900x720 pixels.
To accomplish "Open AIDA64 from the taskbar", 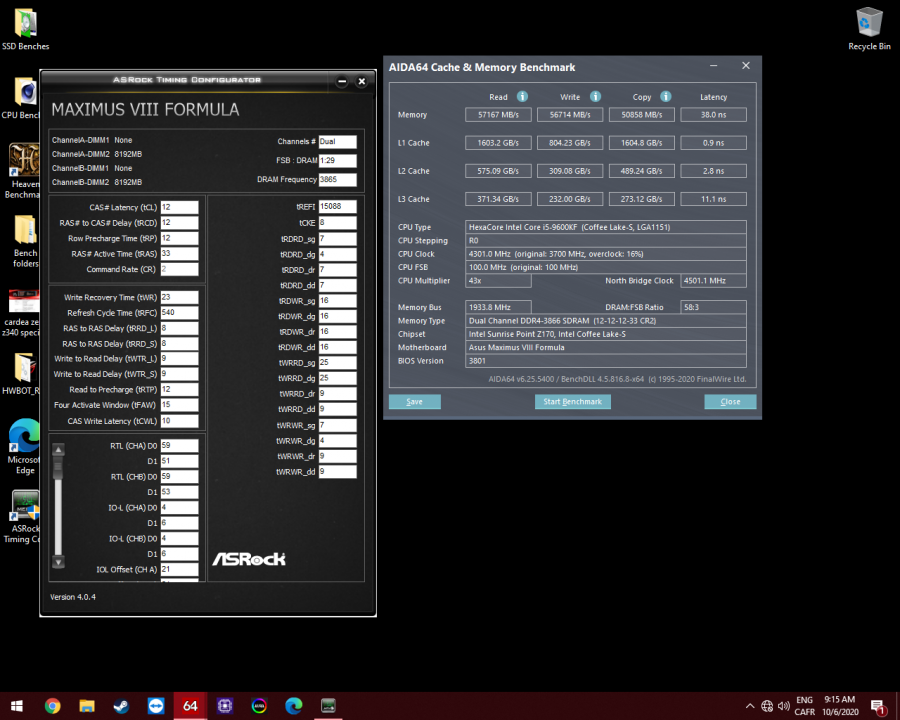I will point(190,706).
